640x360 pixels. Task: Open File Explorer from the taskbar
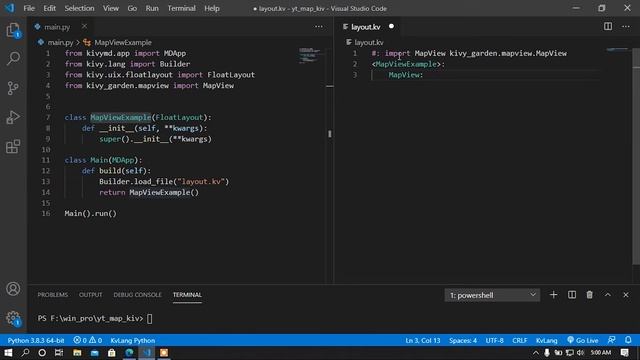pyautogui.click(x=77, y=353)
